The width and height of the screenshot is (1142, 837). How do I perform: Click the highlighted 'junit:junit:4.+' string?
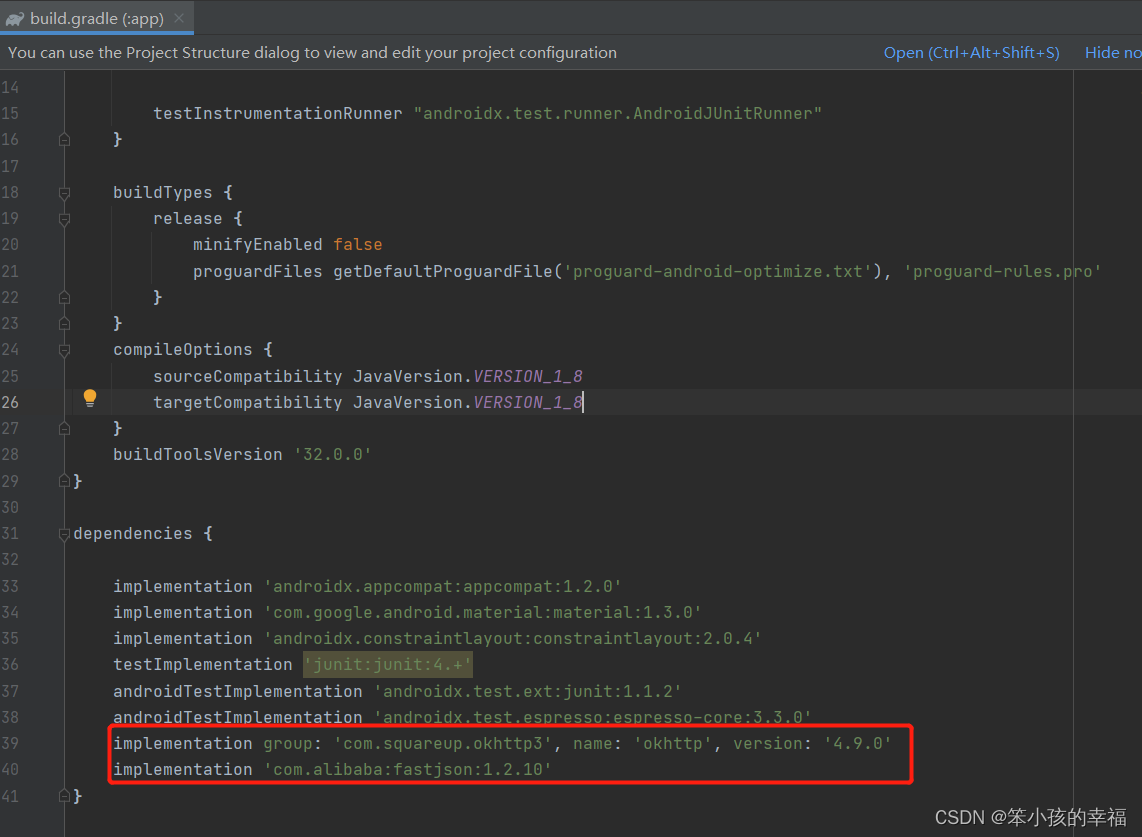(x=388, y=664)
